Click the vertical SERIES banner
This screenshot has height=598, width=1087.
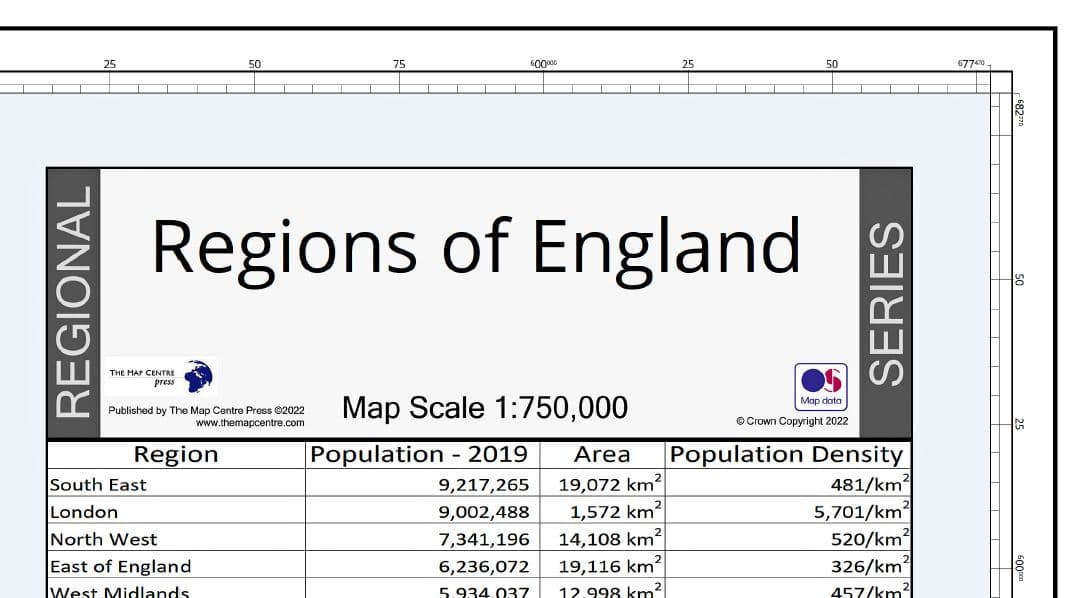[x=885, y=303]
